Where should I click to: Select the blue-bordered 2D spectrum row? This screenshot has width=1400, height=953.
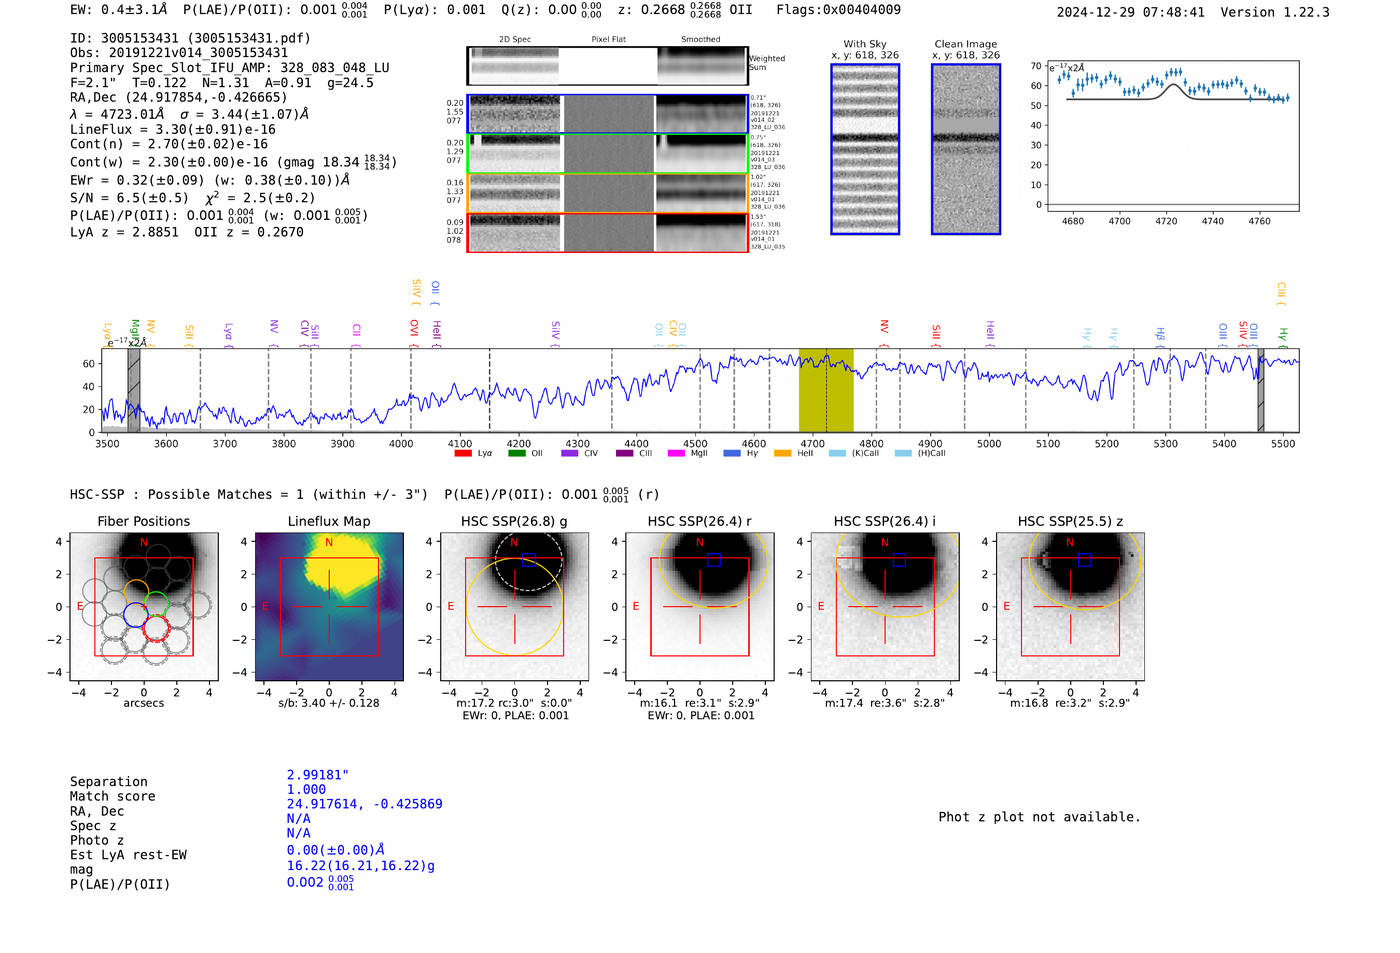tap(608, 114)
